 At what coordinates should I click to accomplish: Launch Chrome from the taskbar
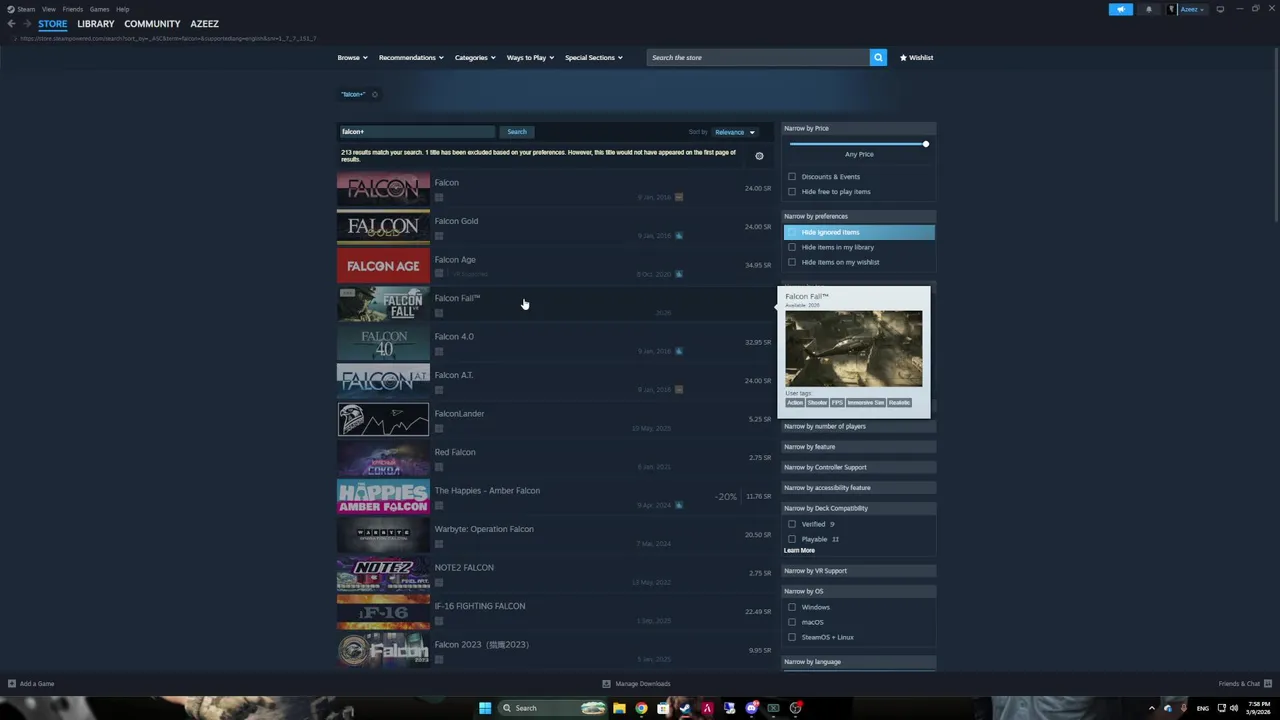tap(641, 708)
